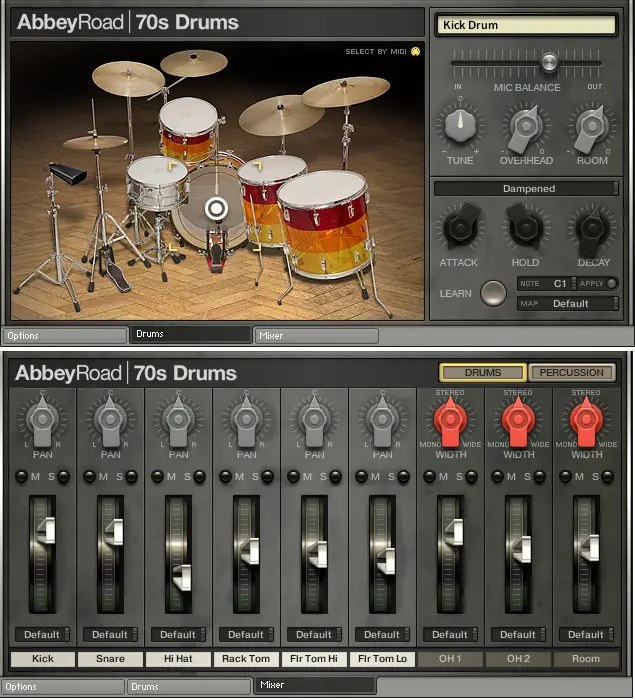
Task: Switch to the Percussion mixer tab
Action: (x=571, y=372)
